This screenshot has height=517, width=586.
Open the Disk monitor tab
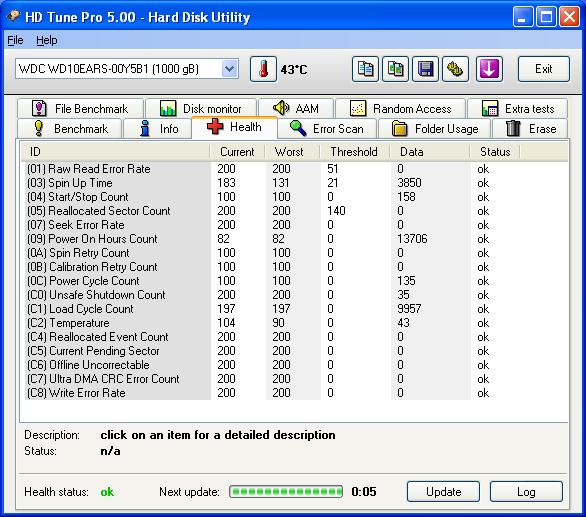201,108
